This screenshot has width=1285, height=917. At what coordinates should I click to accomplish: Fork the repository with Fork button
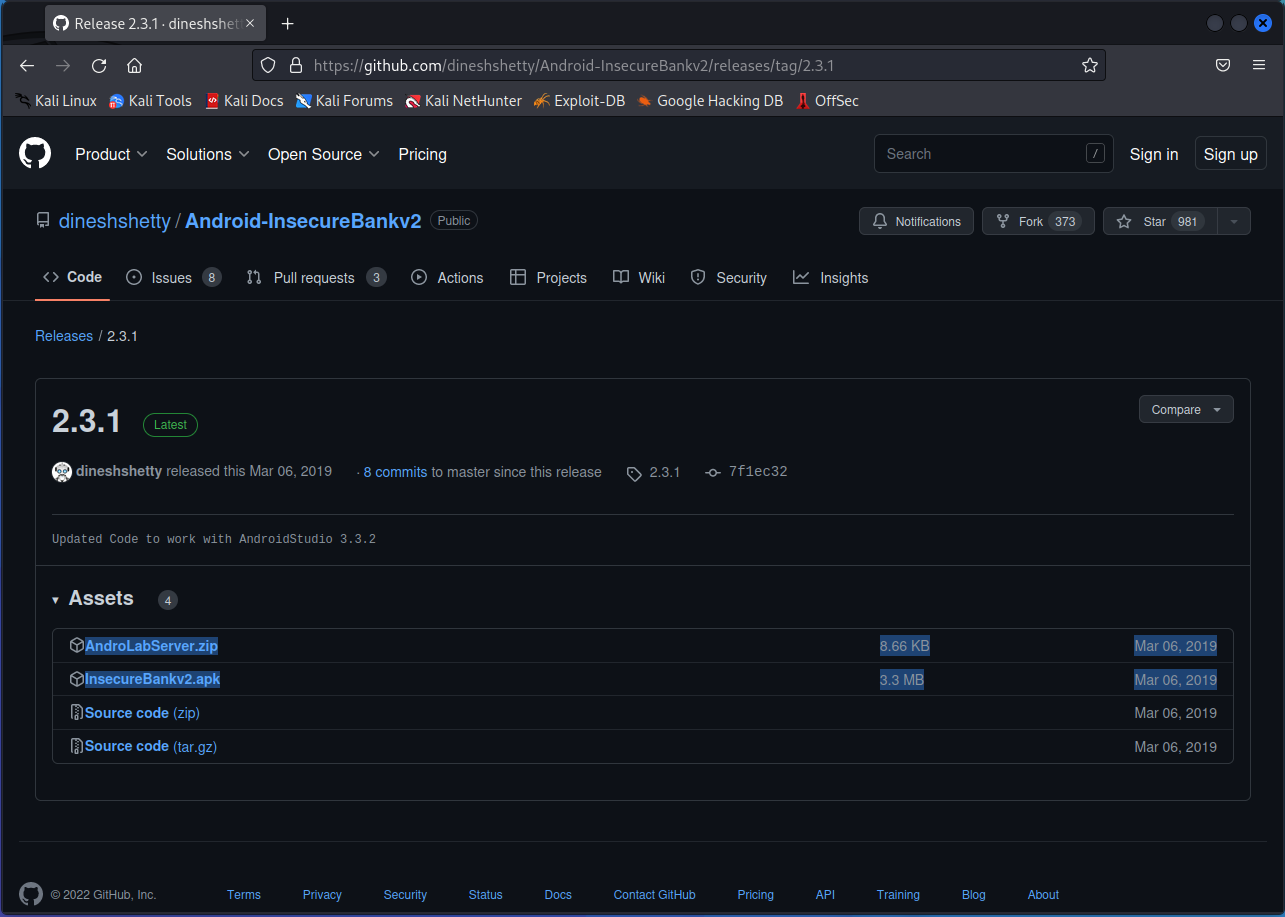pos(1038,222)
